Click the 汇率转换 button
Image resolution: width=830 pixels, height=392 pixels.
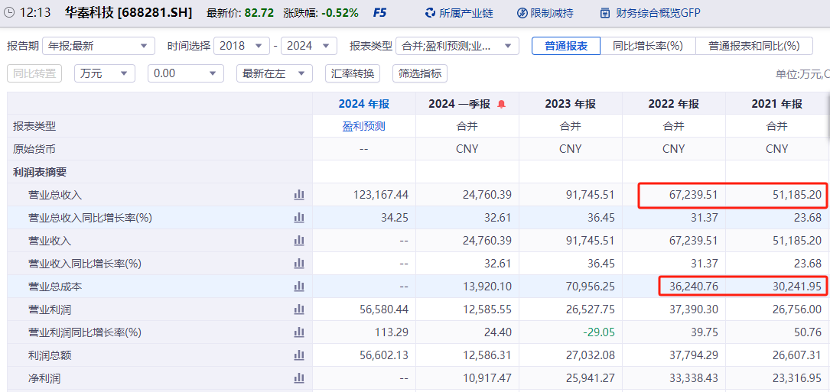pos(353,74)
